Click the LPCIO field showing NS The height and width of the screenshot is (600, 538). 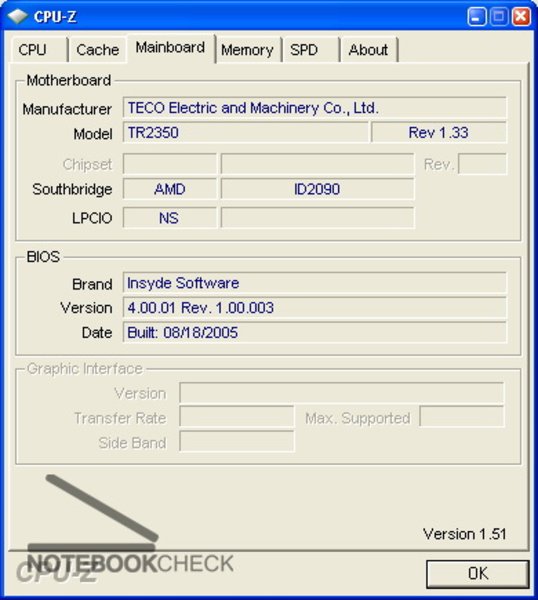tap(170, 218)
